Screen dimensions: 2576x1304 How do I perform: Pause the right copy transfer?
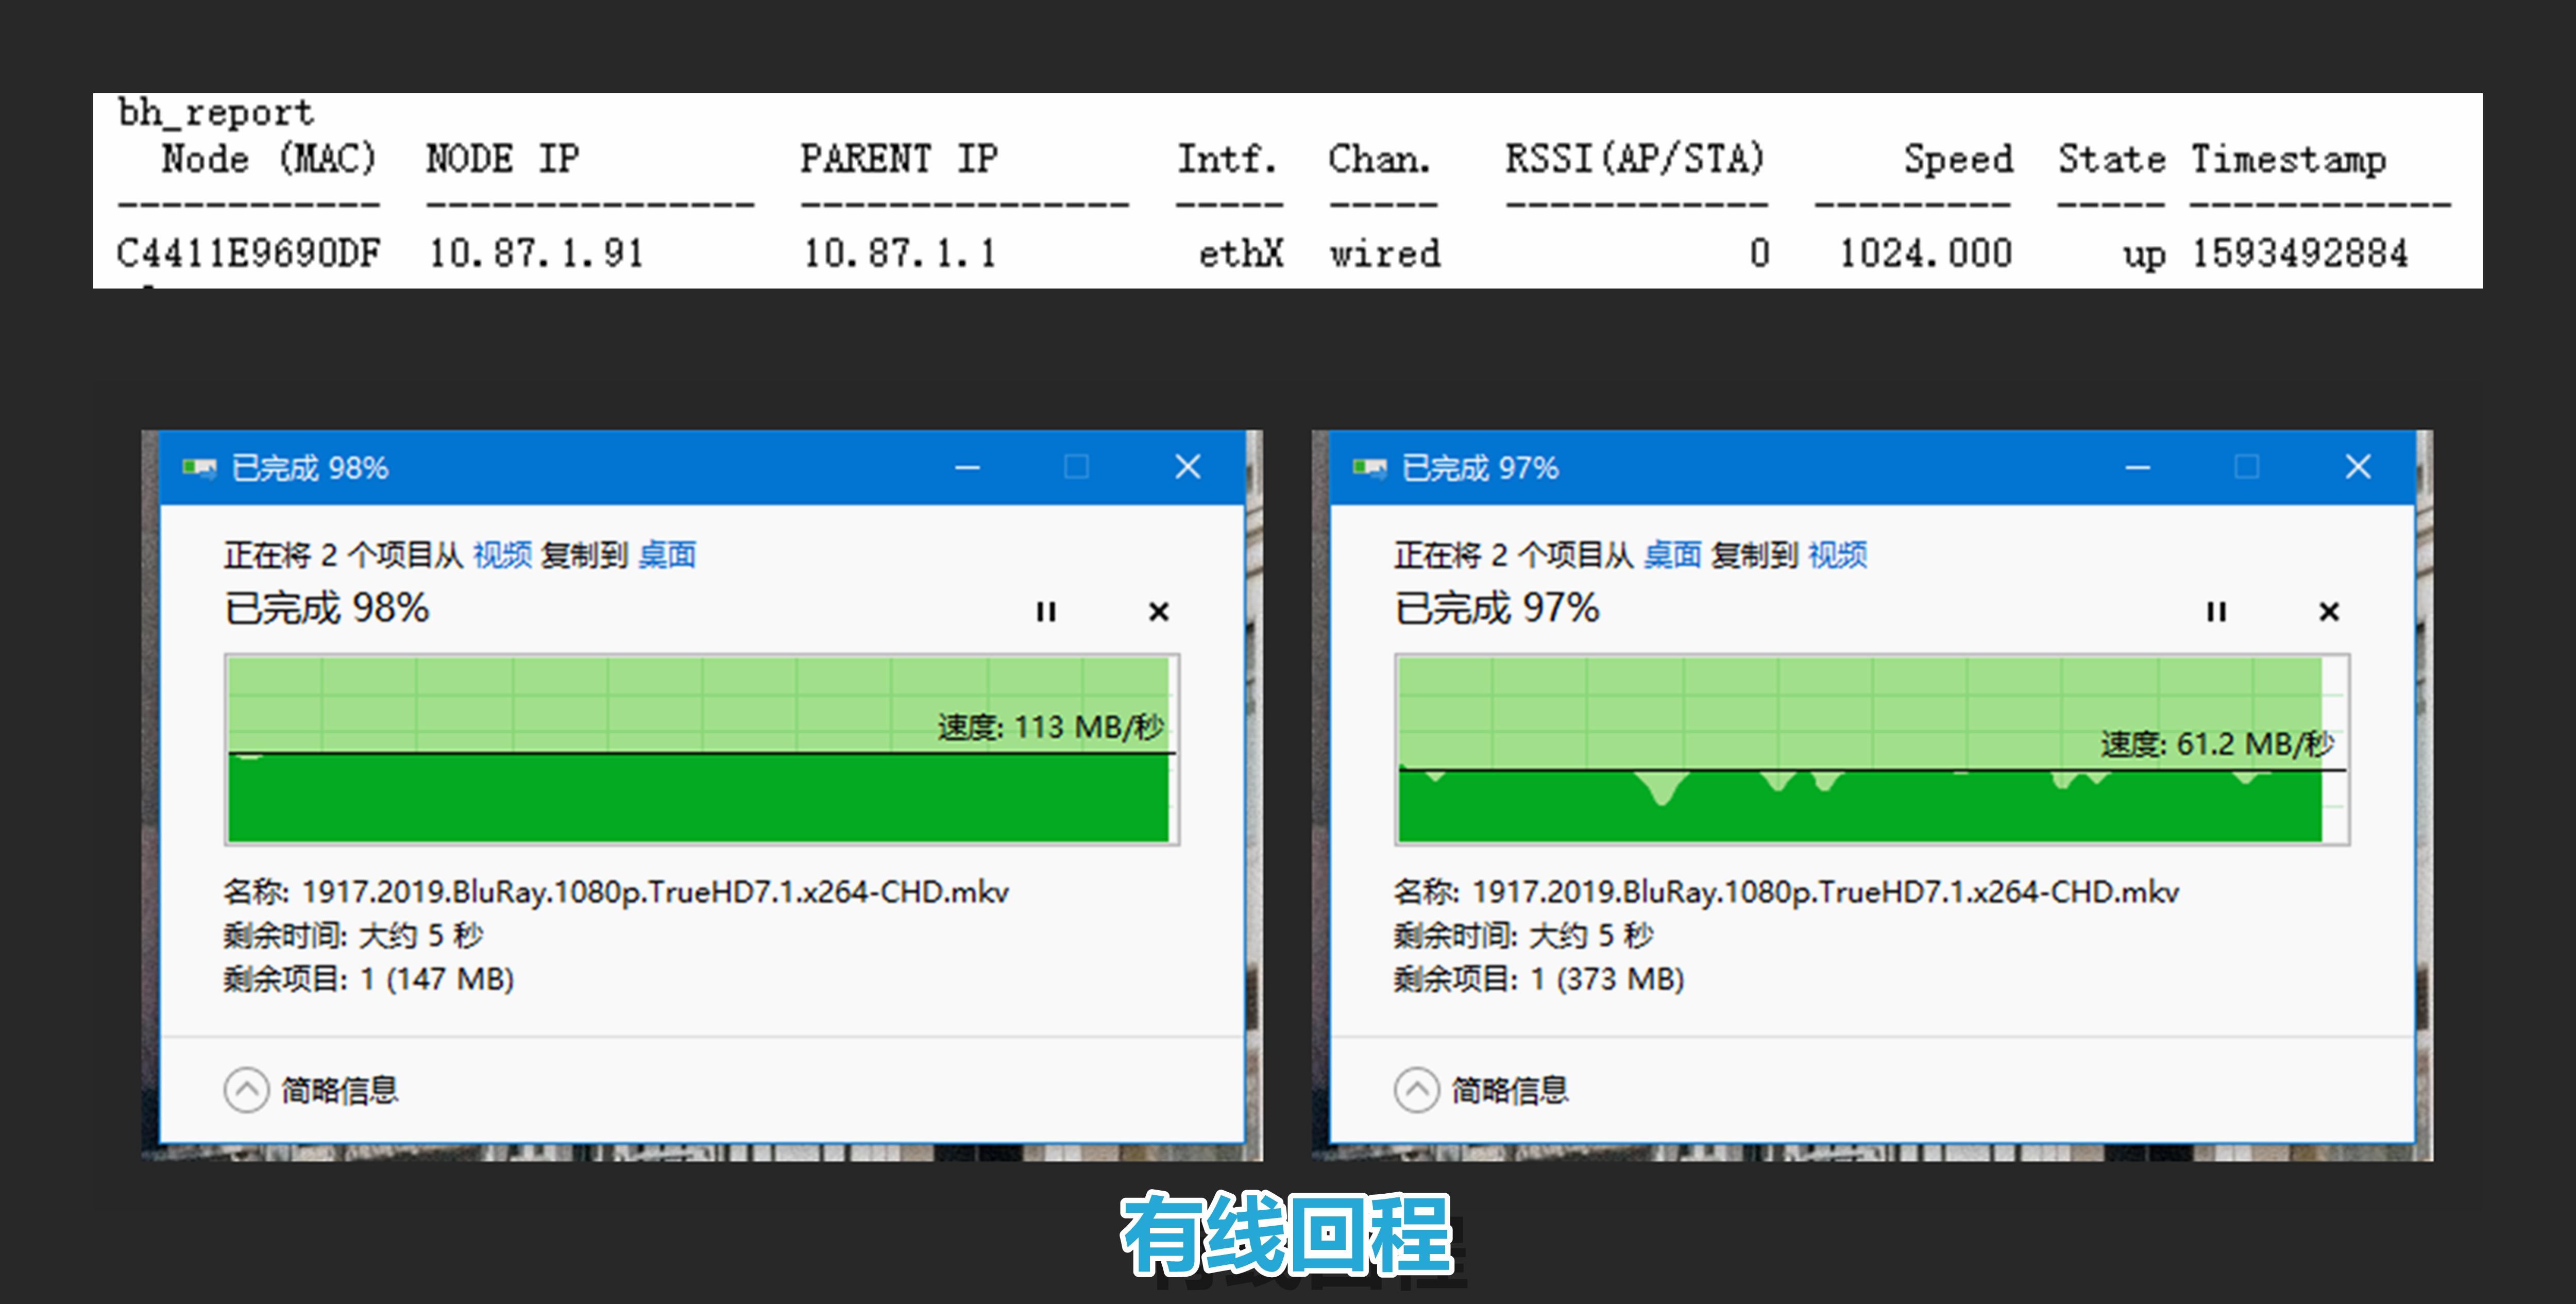pyautogui.click(x=2216, y=611)
